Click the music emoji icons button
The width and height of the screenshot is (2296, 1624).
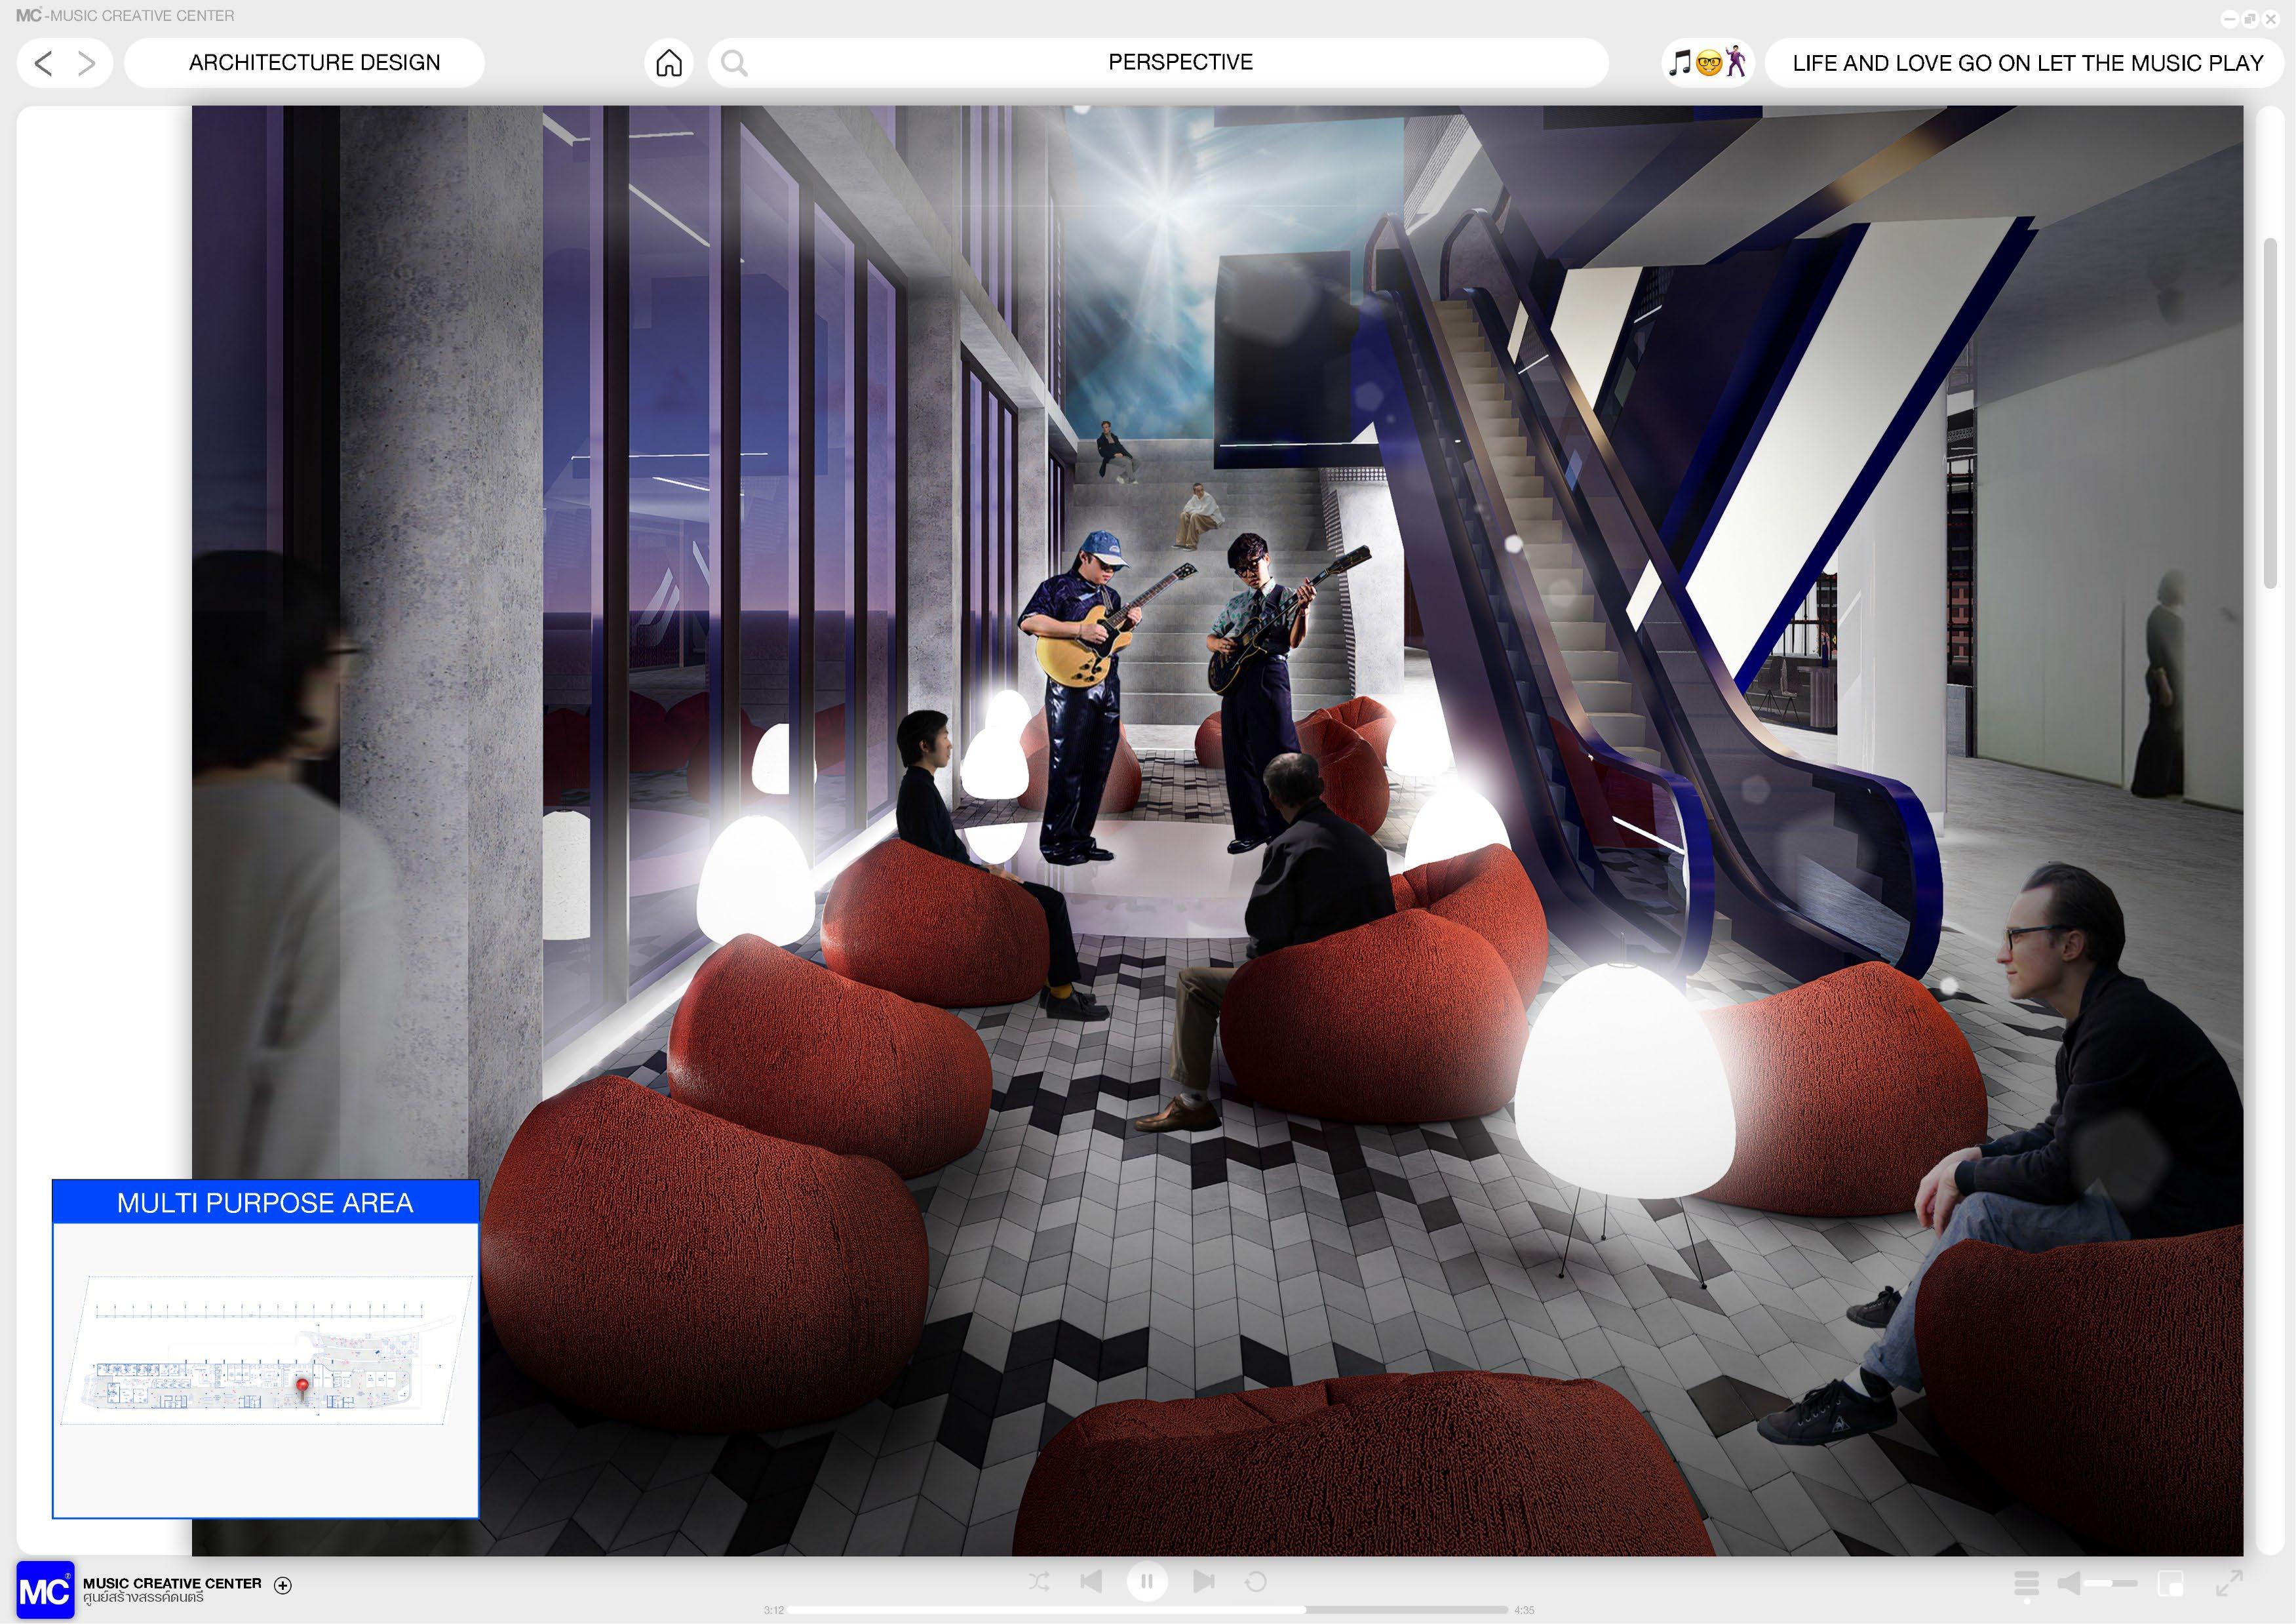(x=1707, y=63)
